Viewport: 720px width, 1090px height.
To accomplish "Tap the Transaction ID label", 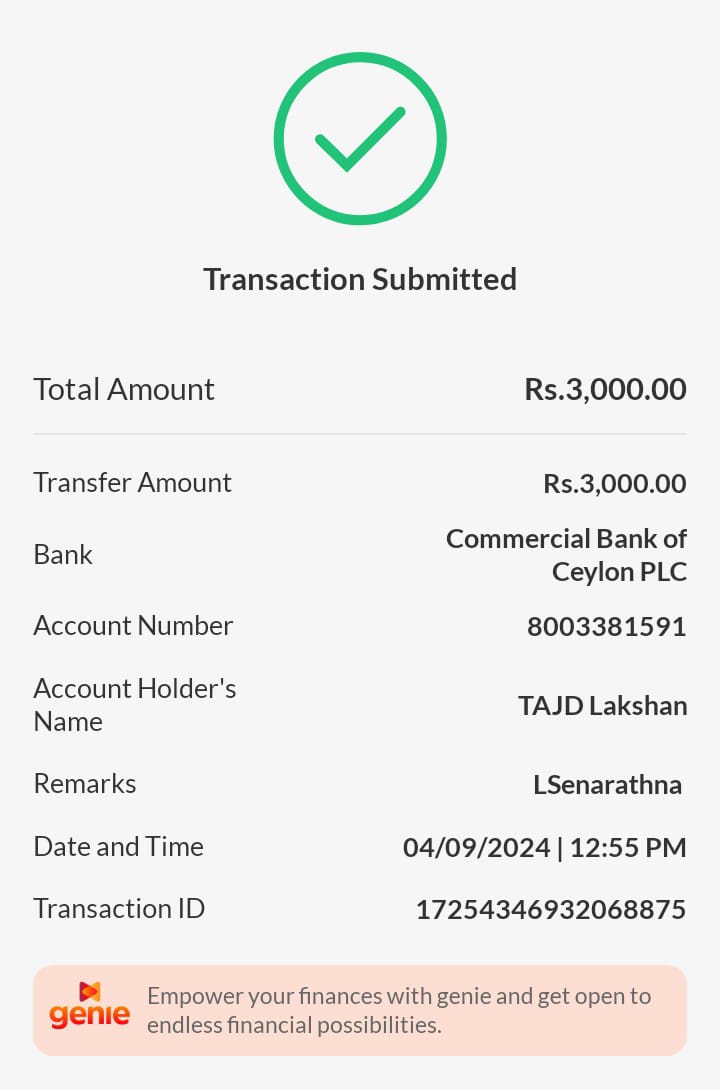I will point(119,908).
